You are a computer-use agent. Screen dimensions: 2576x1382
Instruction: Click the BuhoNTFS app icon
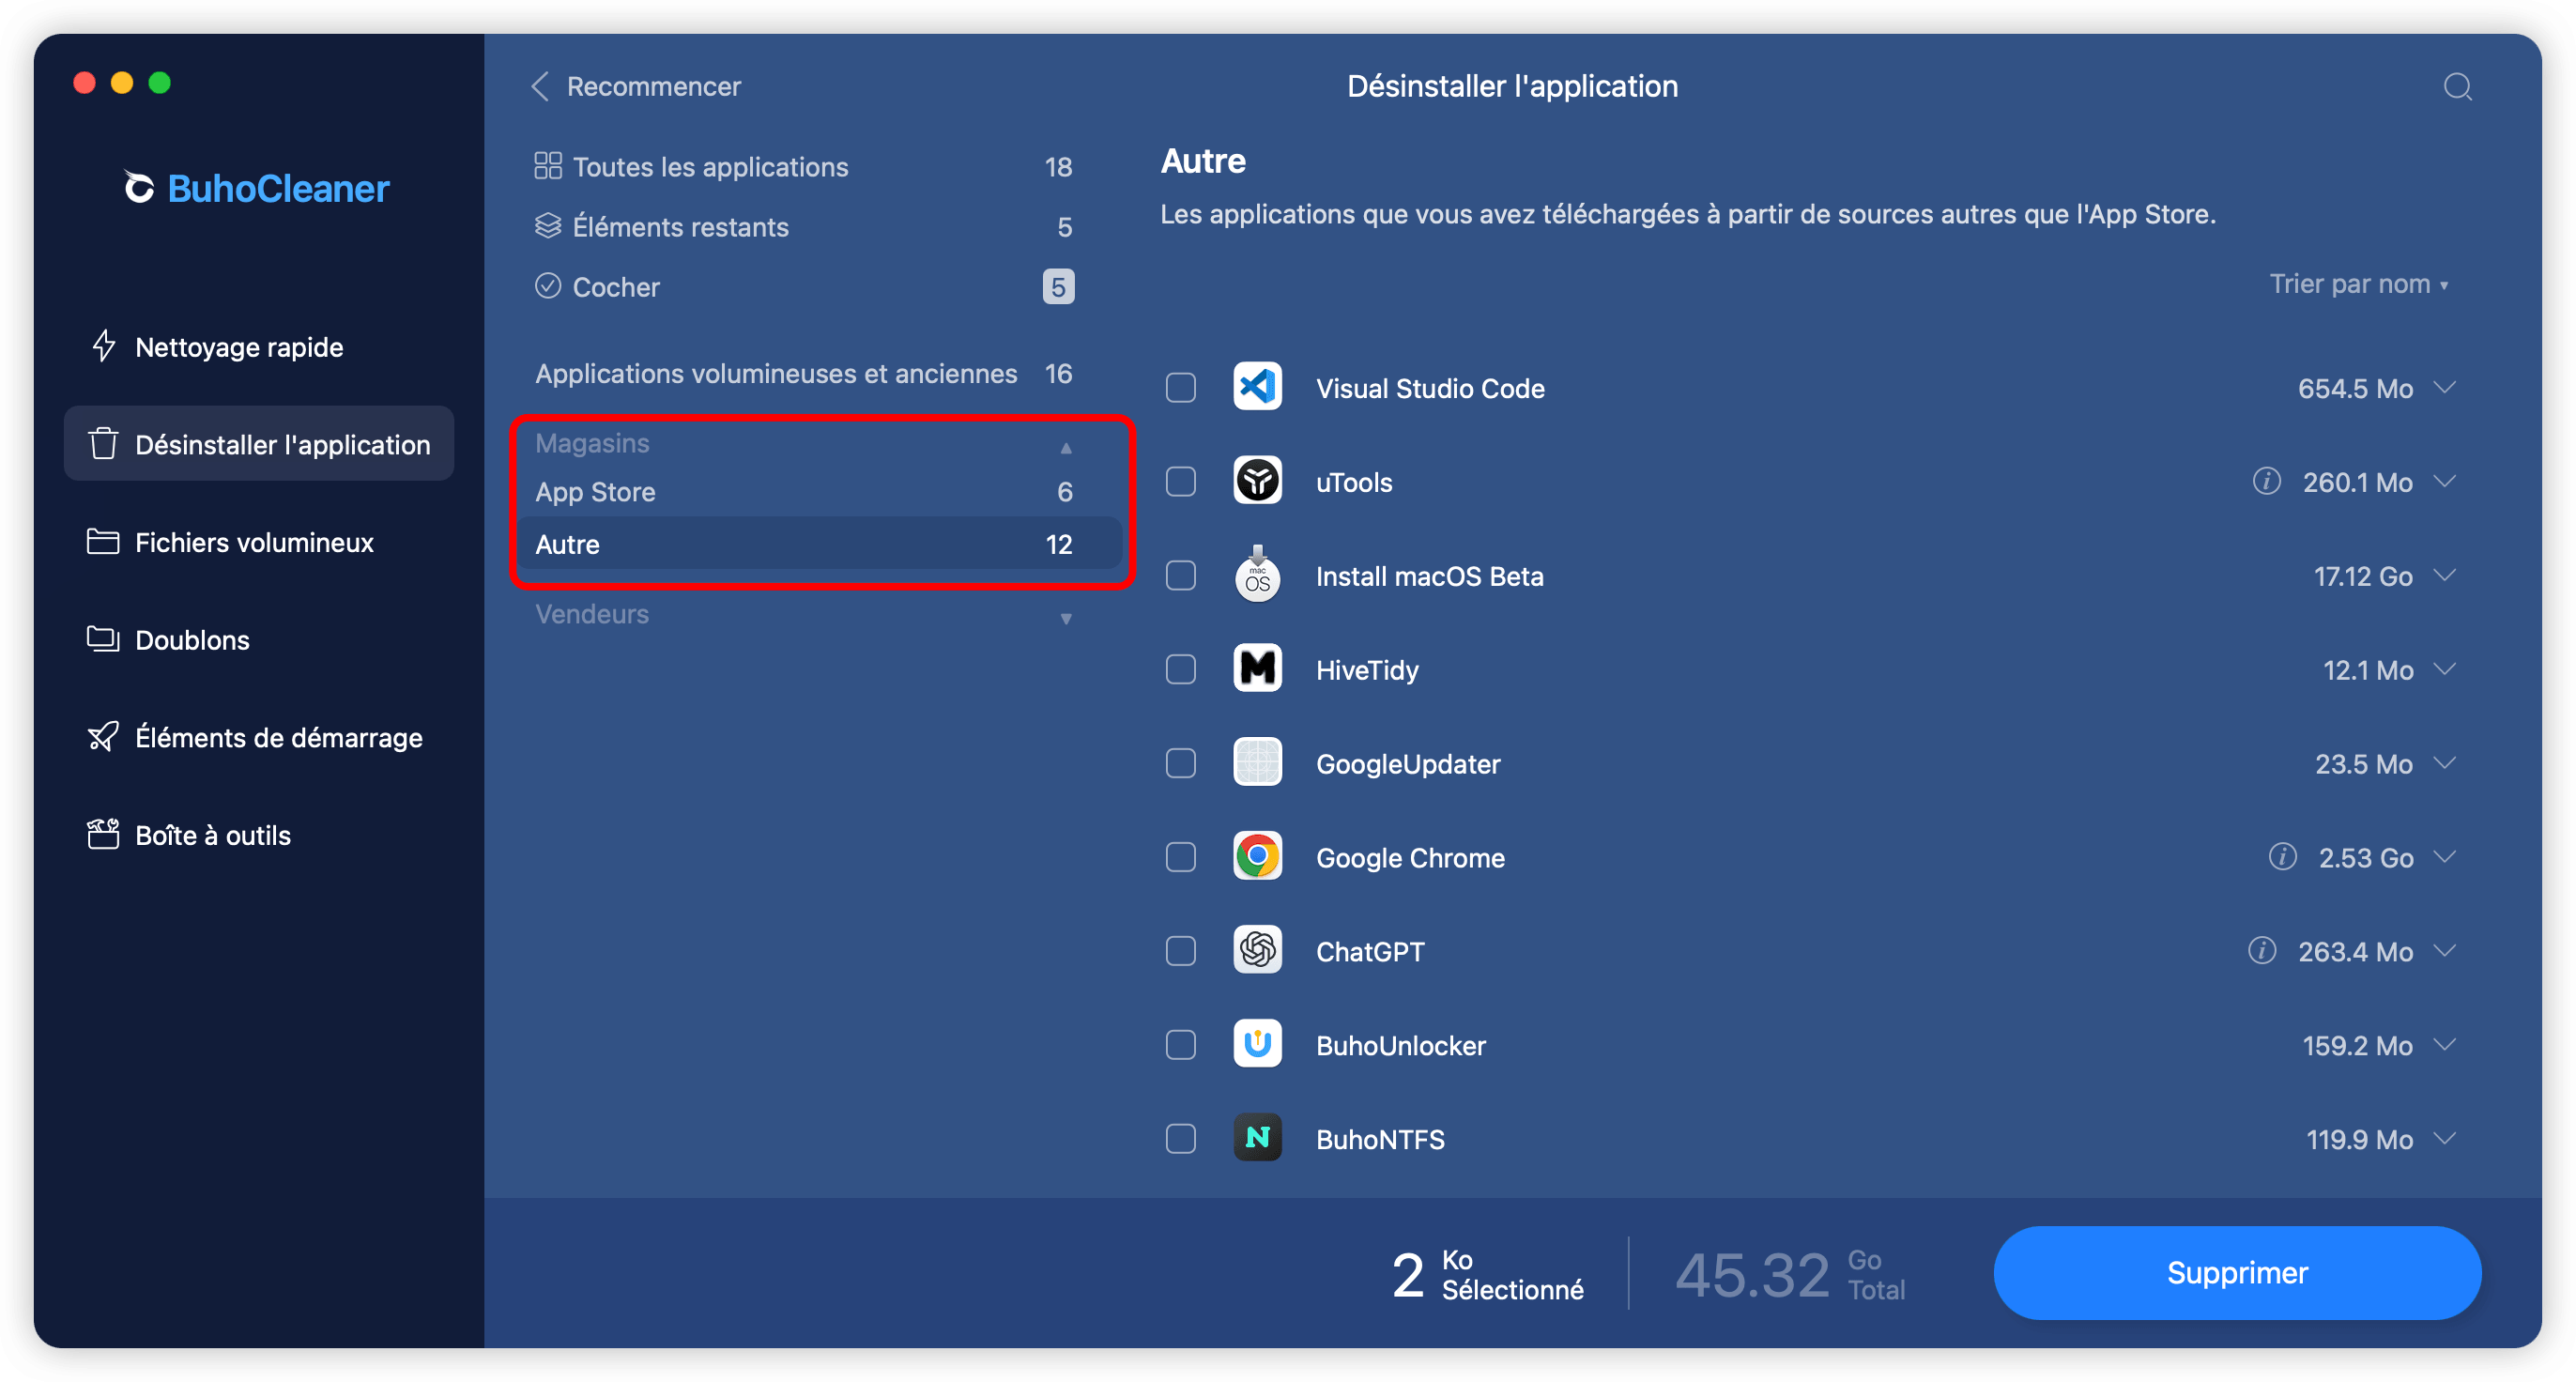1257,1138
